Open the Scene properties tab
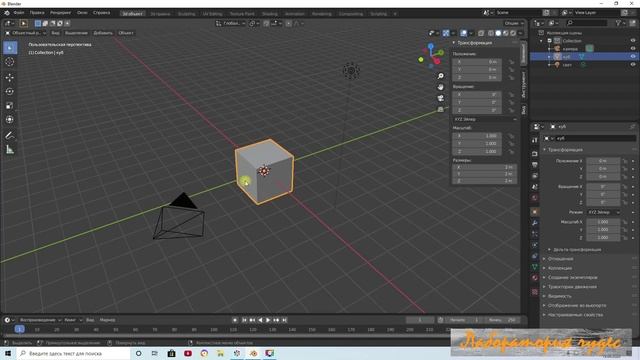 tap(535, 187)
